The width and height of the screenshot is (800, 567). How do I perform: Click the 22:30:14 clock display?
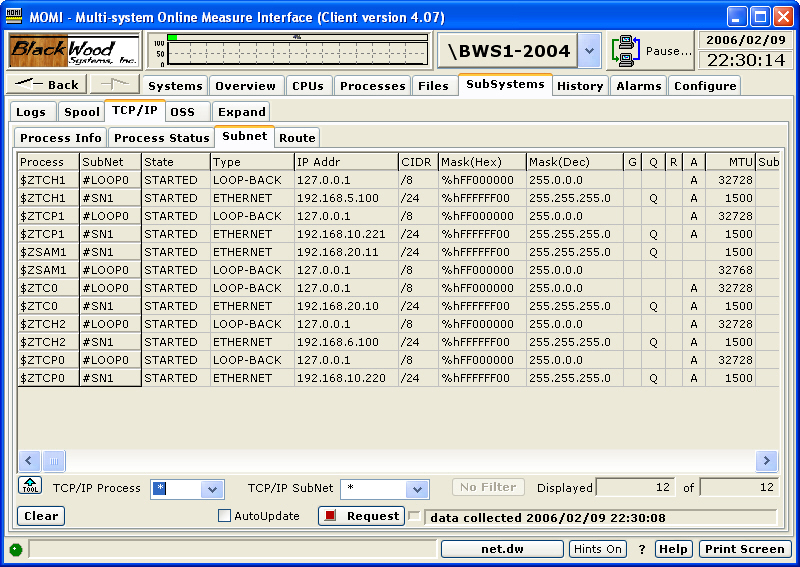[x=745, y=60]
